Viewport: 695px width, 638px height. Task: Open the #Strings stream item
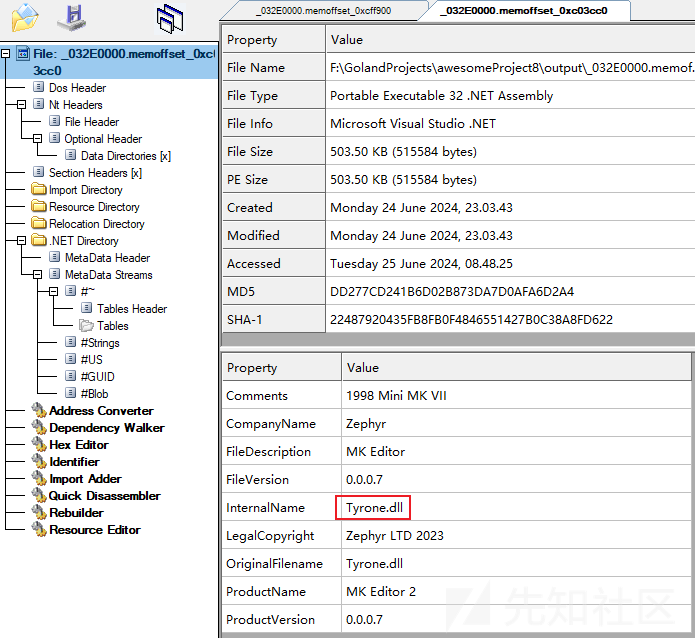pos(100,343)
